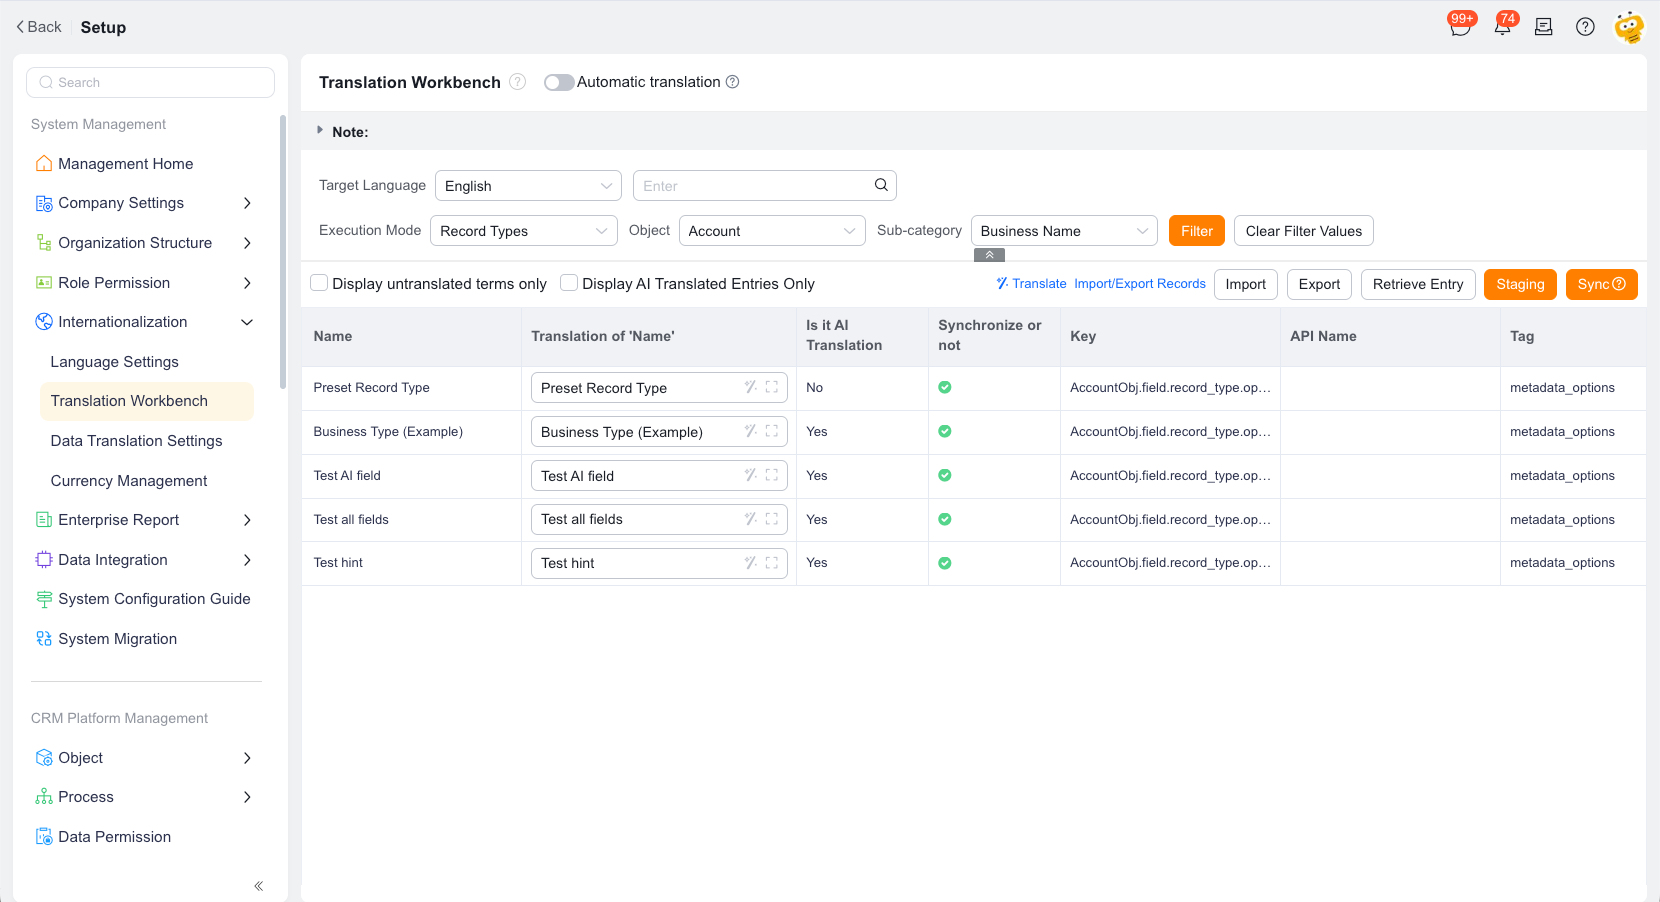
Task: Open the chat messages icon with 99+ badge
Action: click(x=1461, y=25)
